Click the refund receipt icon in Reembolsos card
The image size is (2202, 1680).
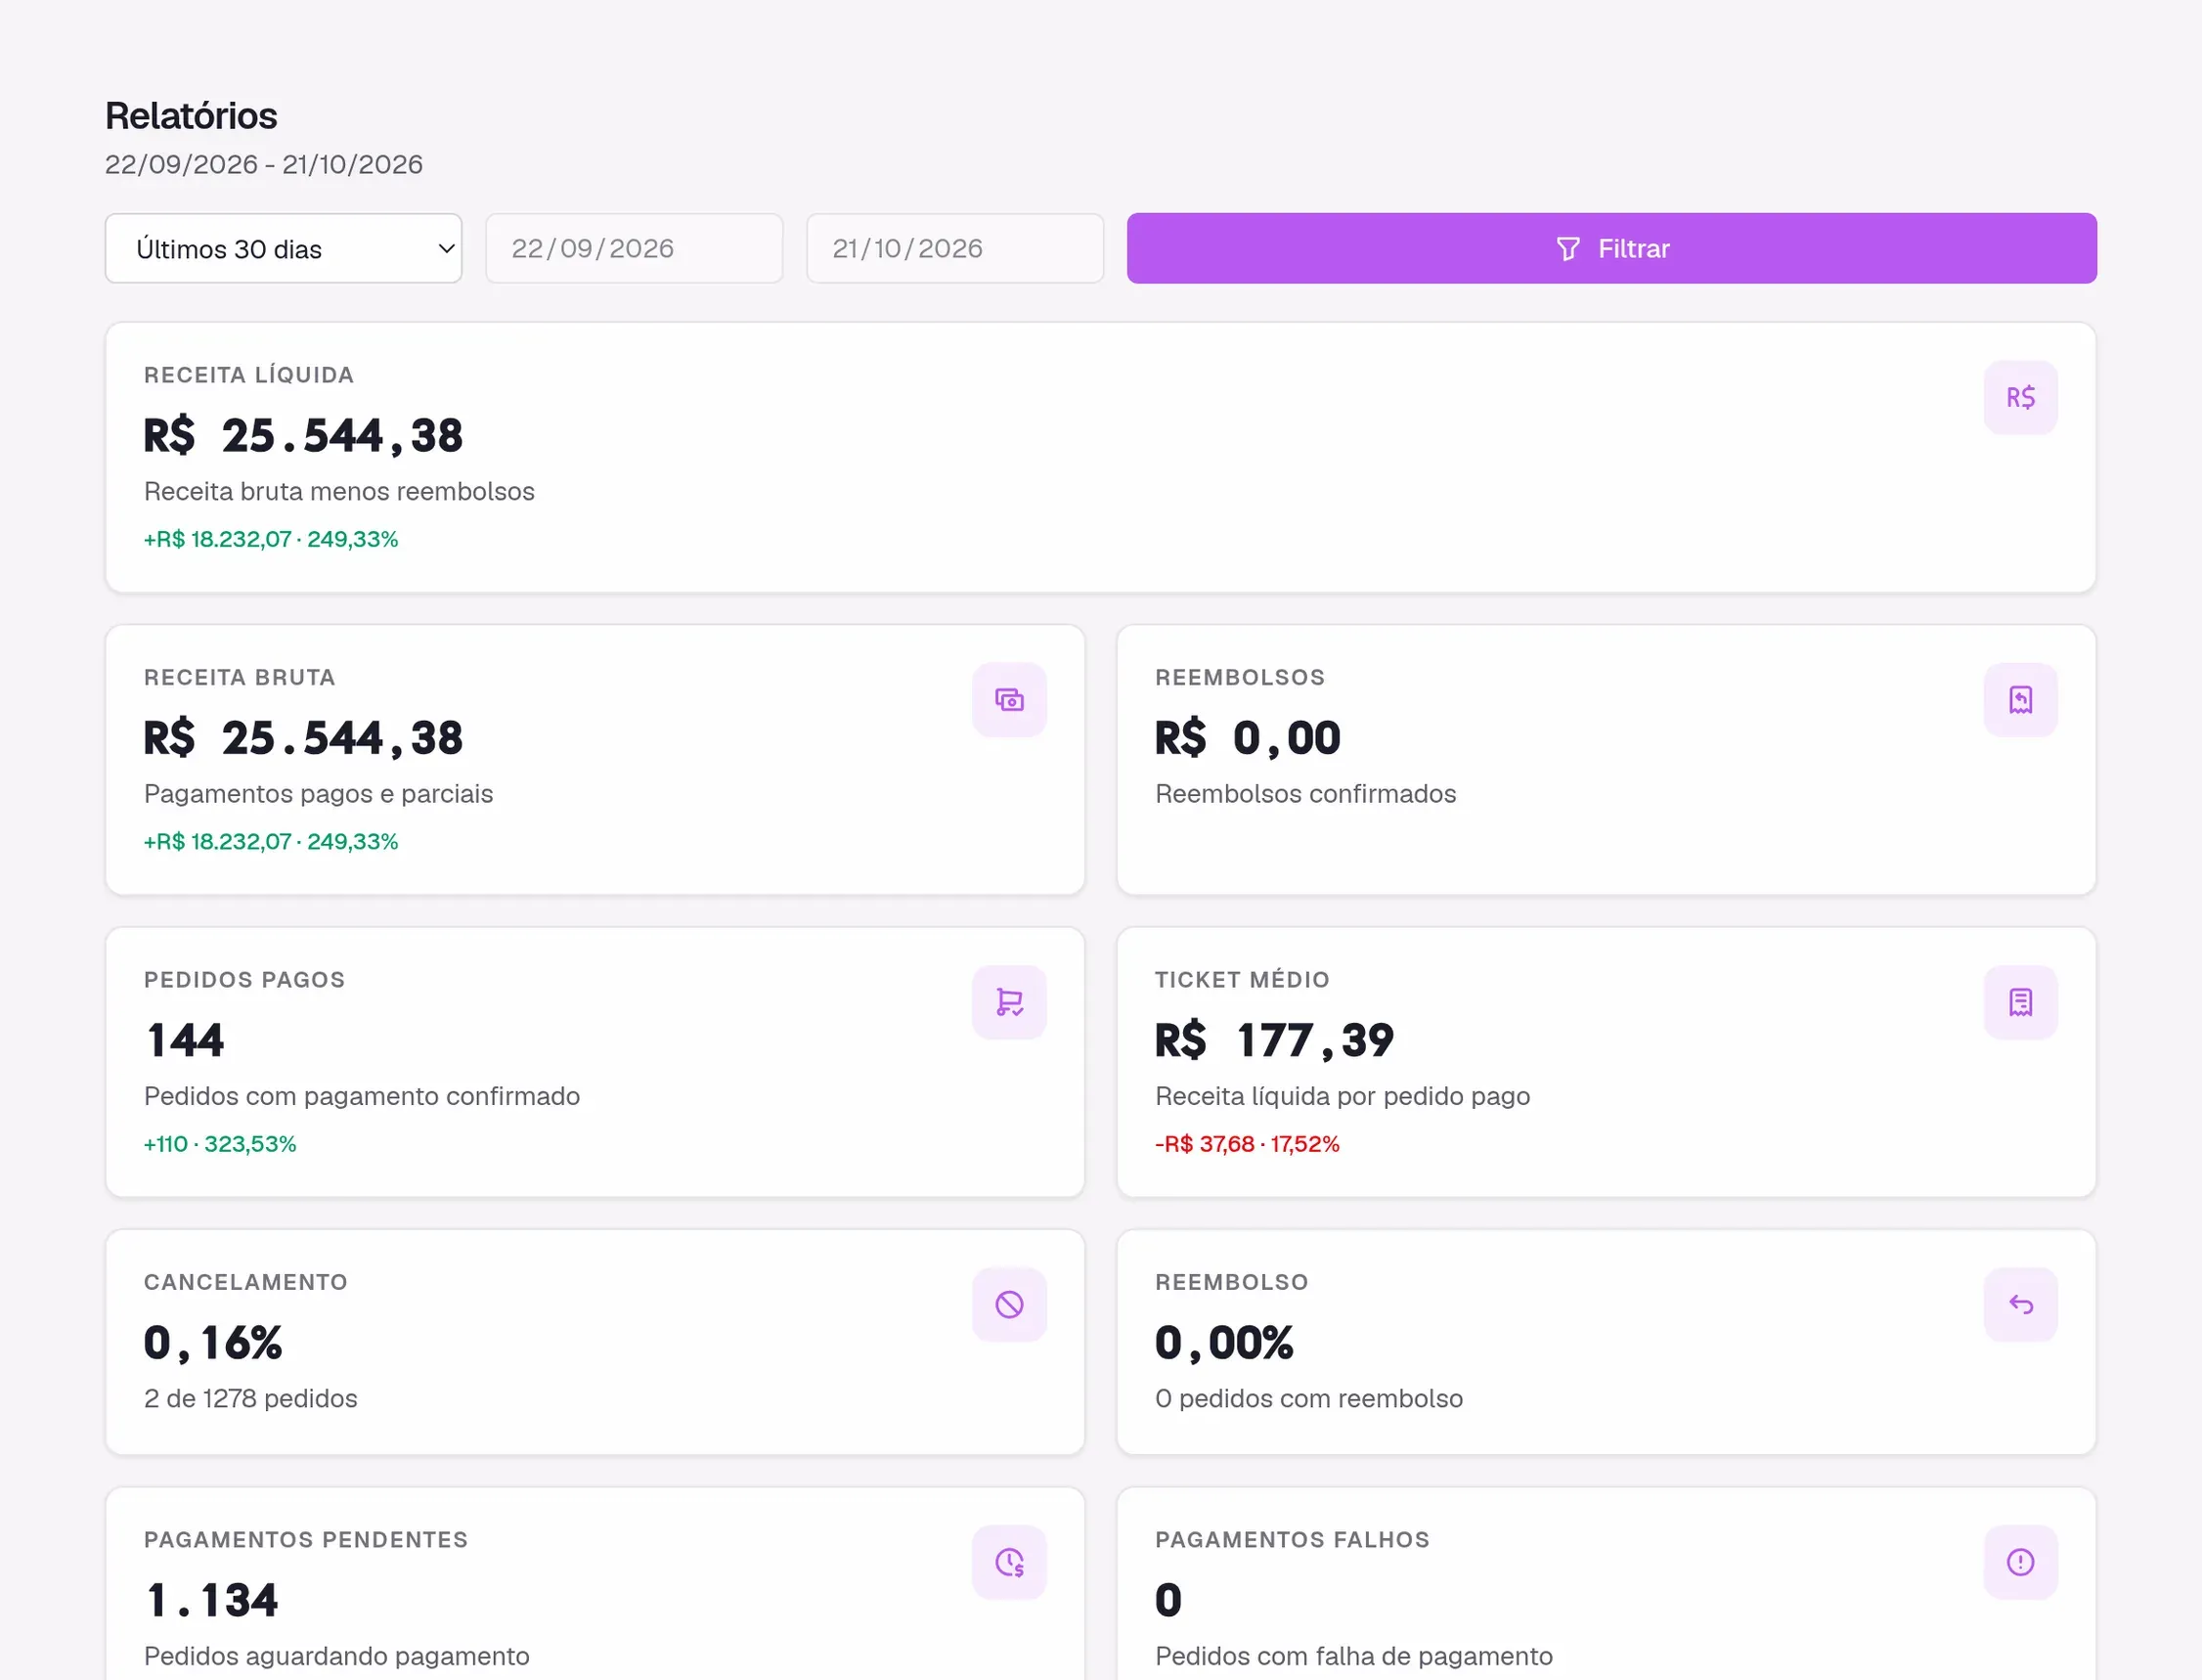click(2020, 700)
